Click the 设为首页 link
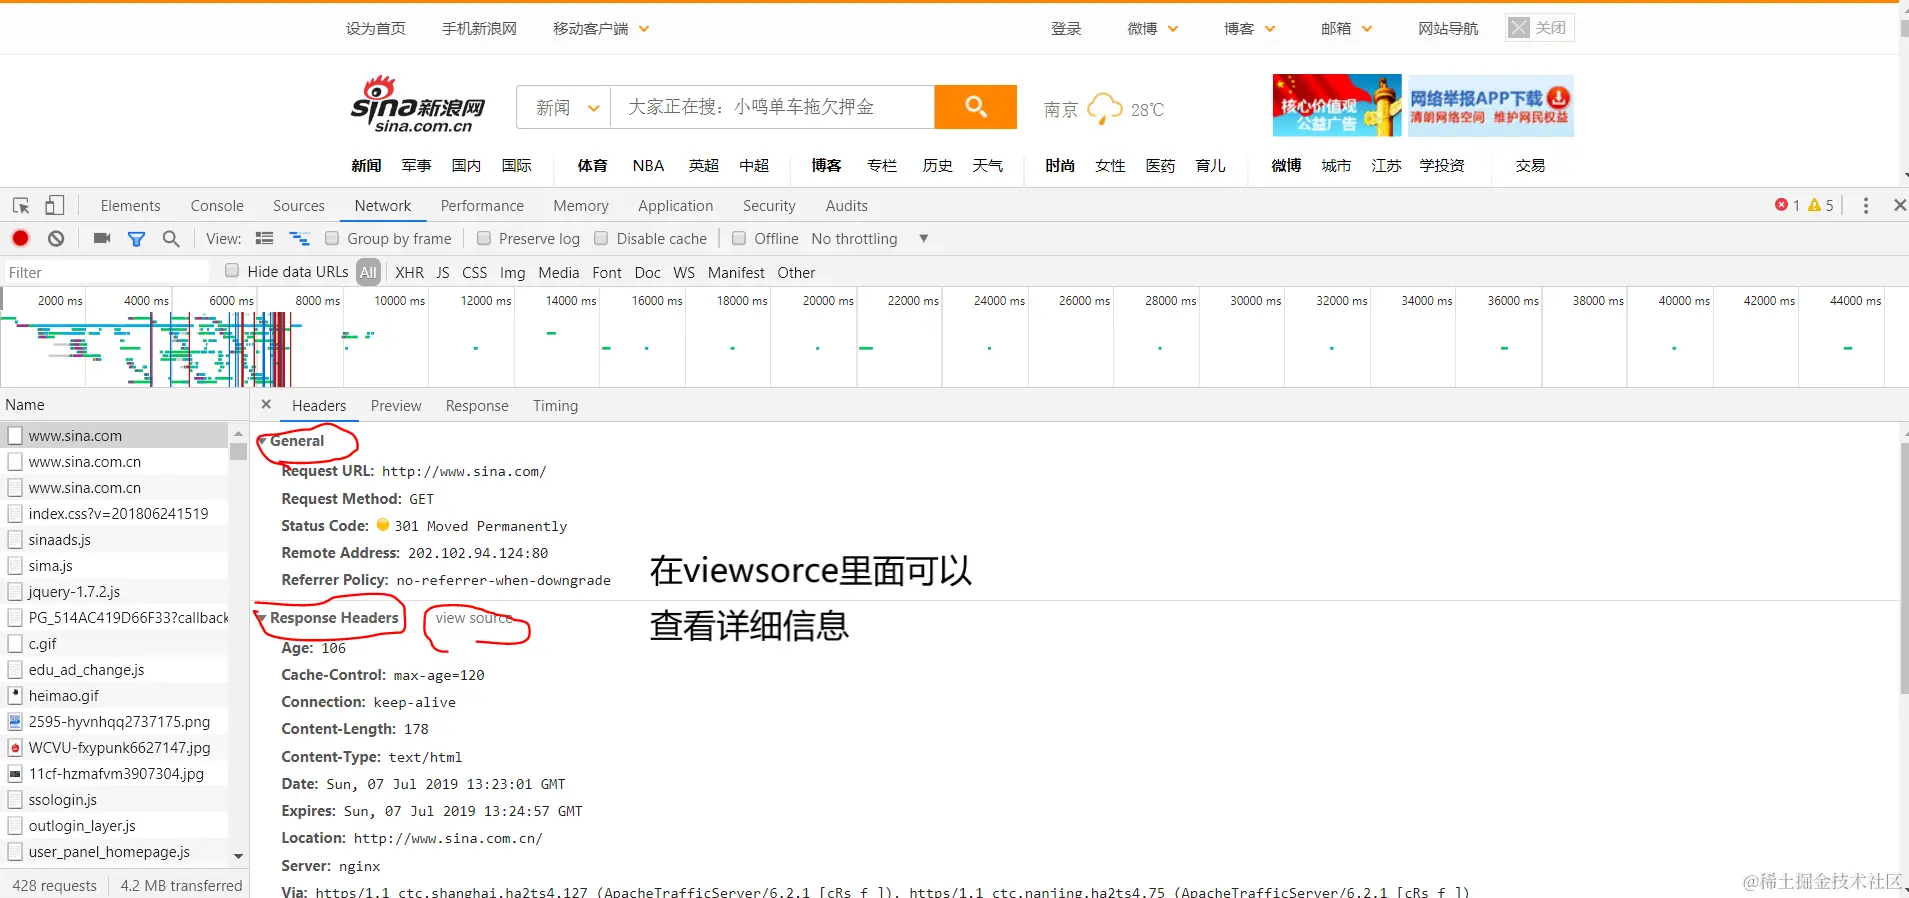This screenshot has width=1909, height=898. tap(376, 28)
